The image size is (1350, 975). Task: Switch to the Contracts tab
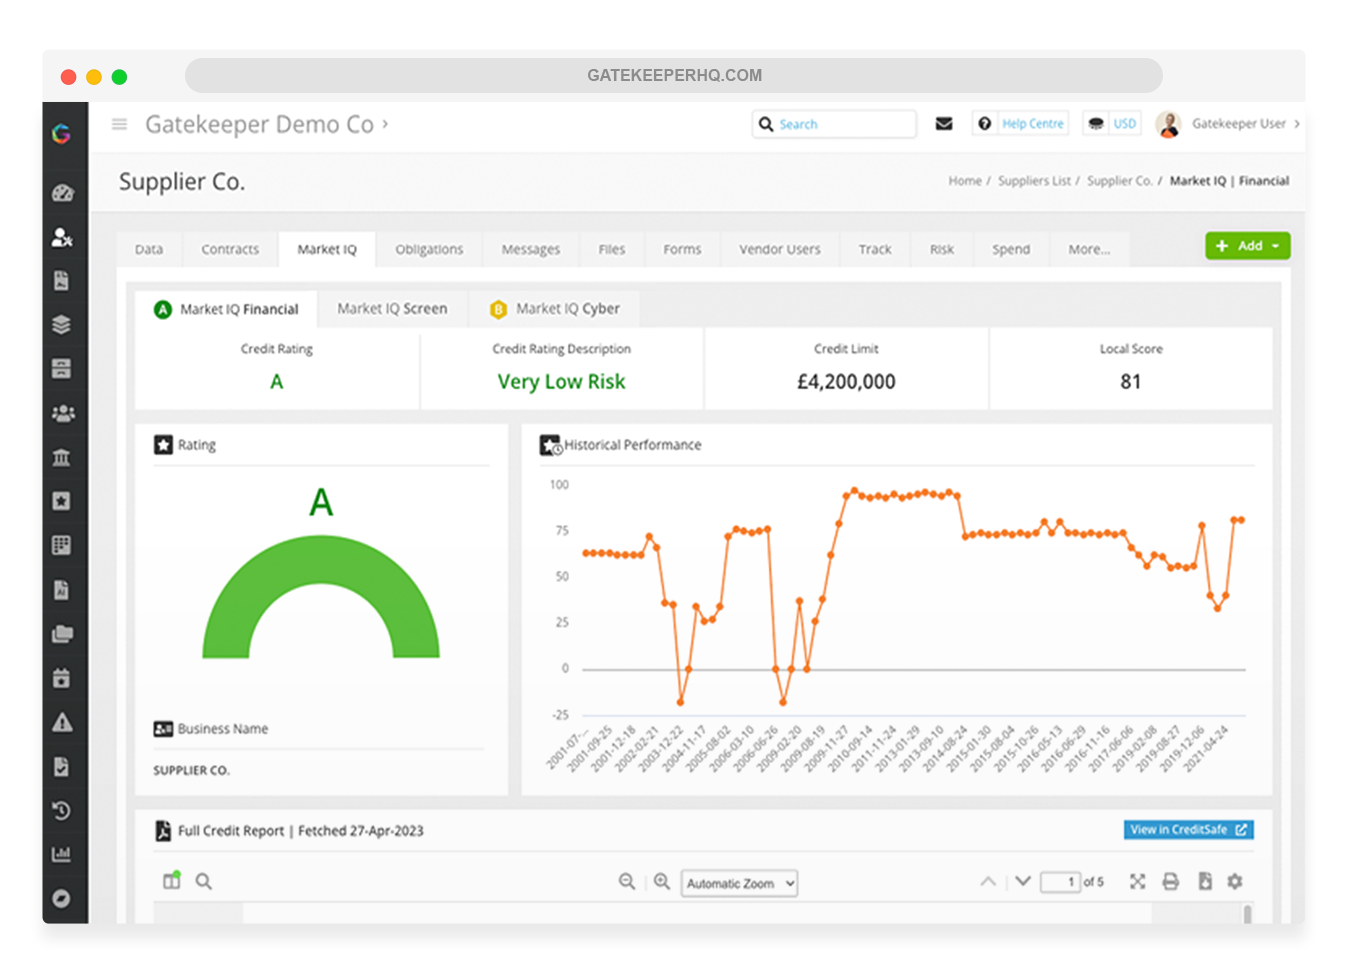(230, 249)
